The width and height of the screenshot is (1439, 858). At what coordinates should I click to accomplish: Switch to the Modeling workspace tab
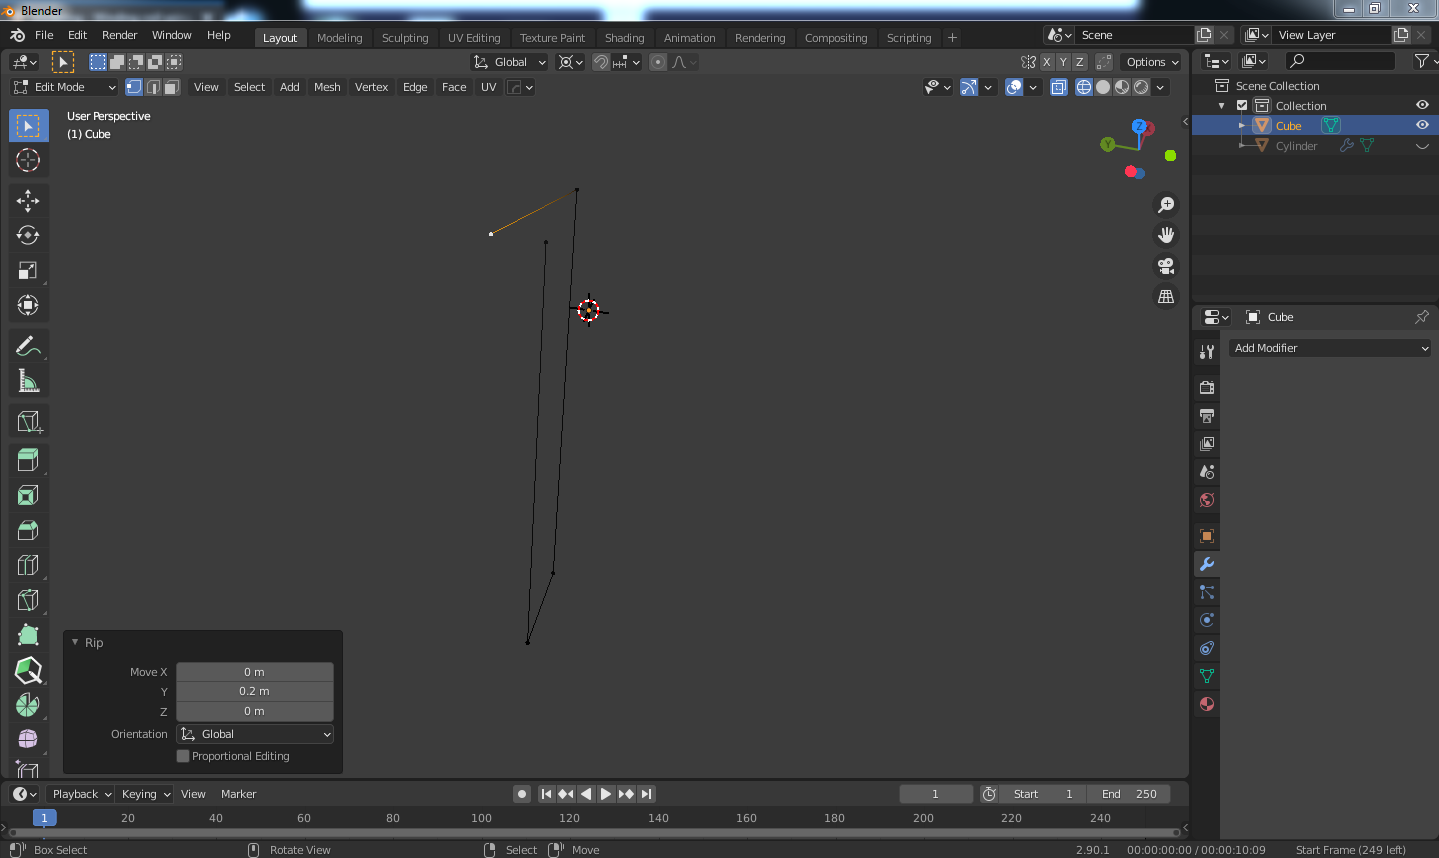tap(340, 38)
